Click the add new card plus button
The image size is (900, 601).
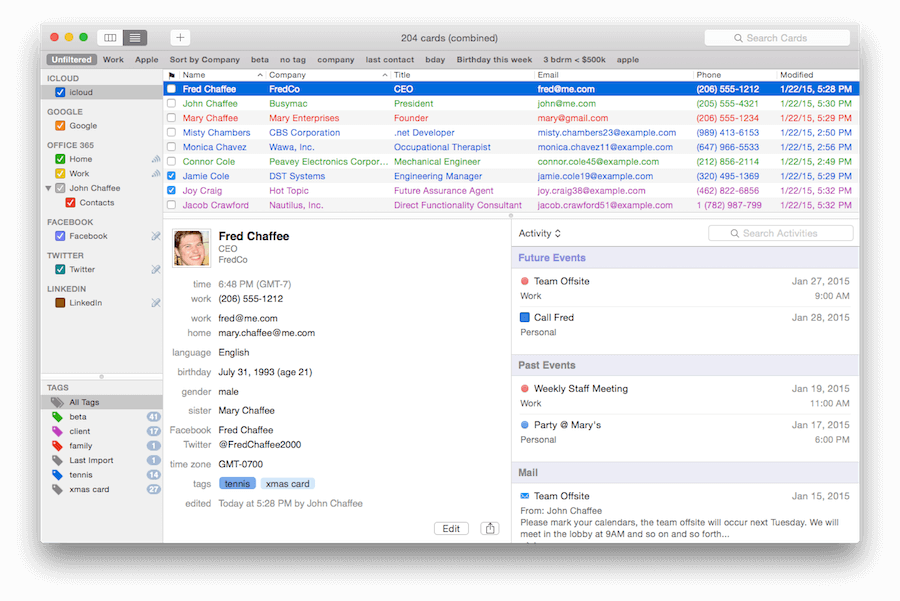click(x=180, y=38)
